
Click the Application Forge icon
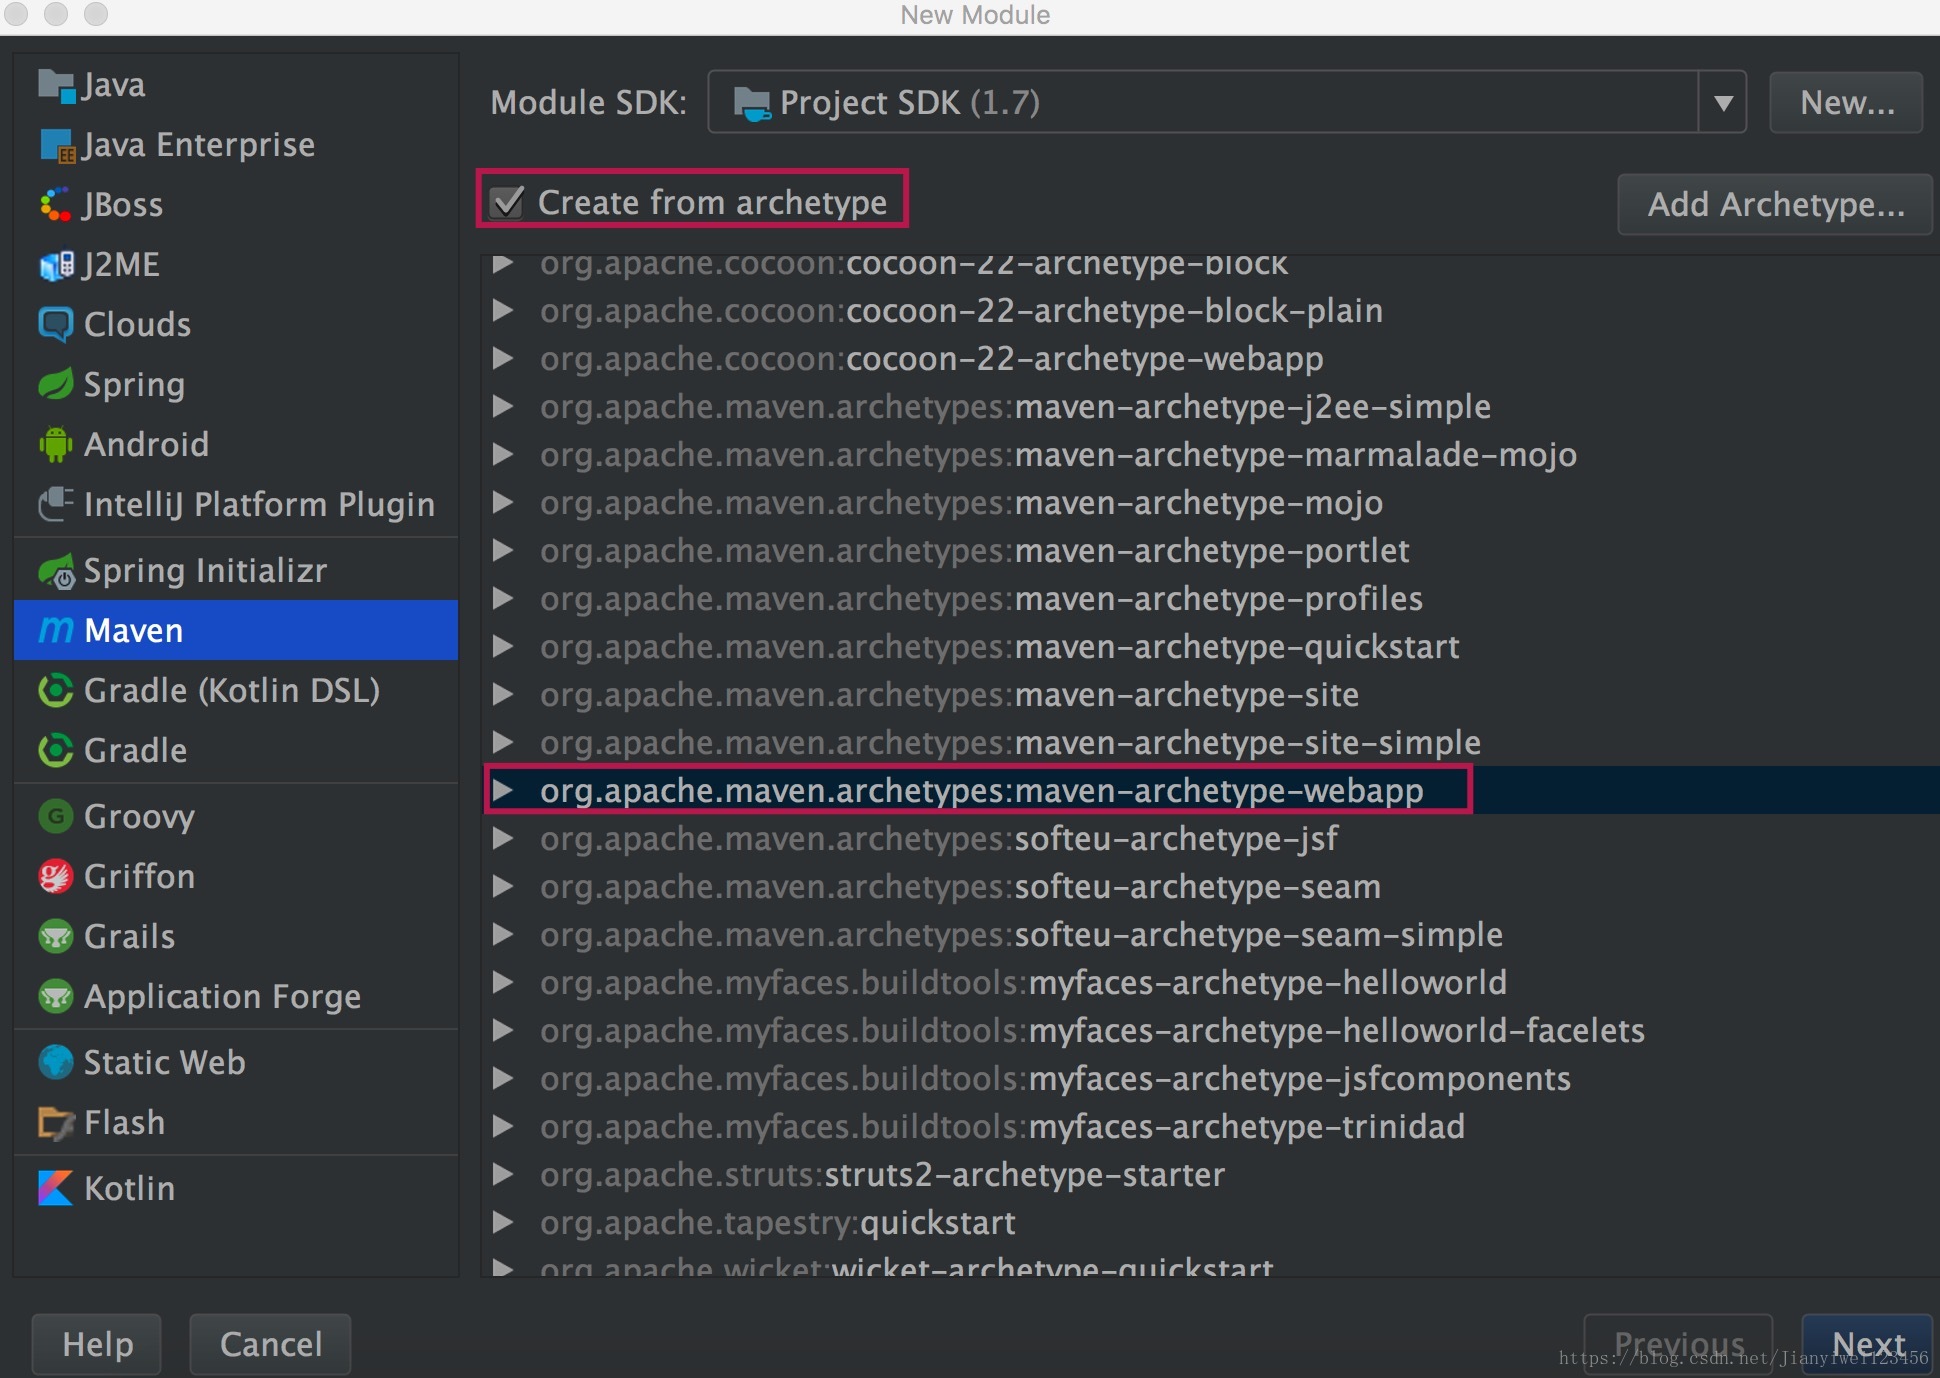(56, 997)
